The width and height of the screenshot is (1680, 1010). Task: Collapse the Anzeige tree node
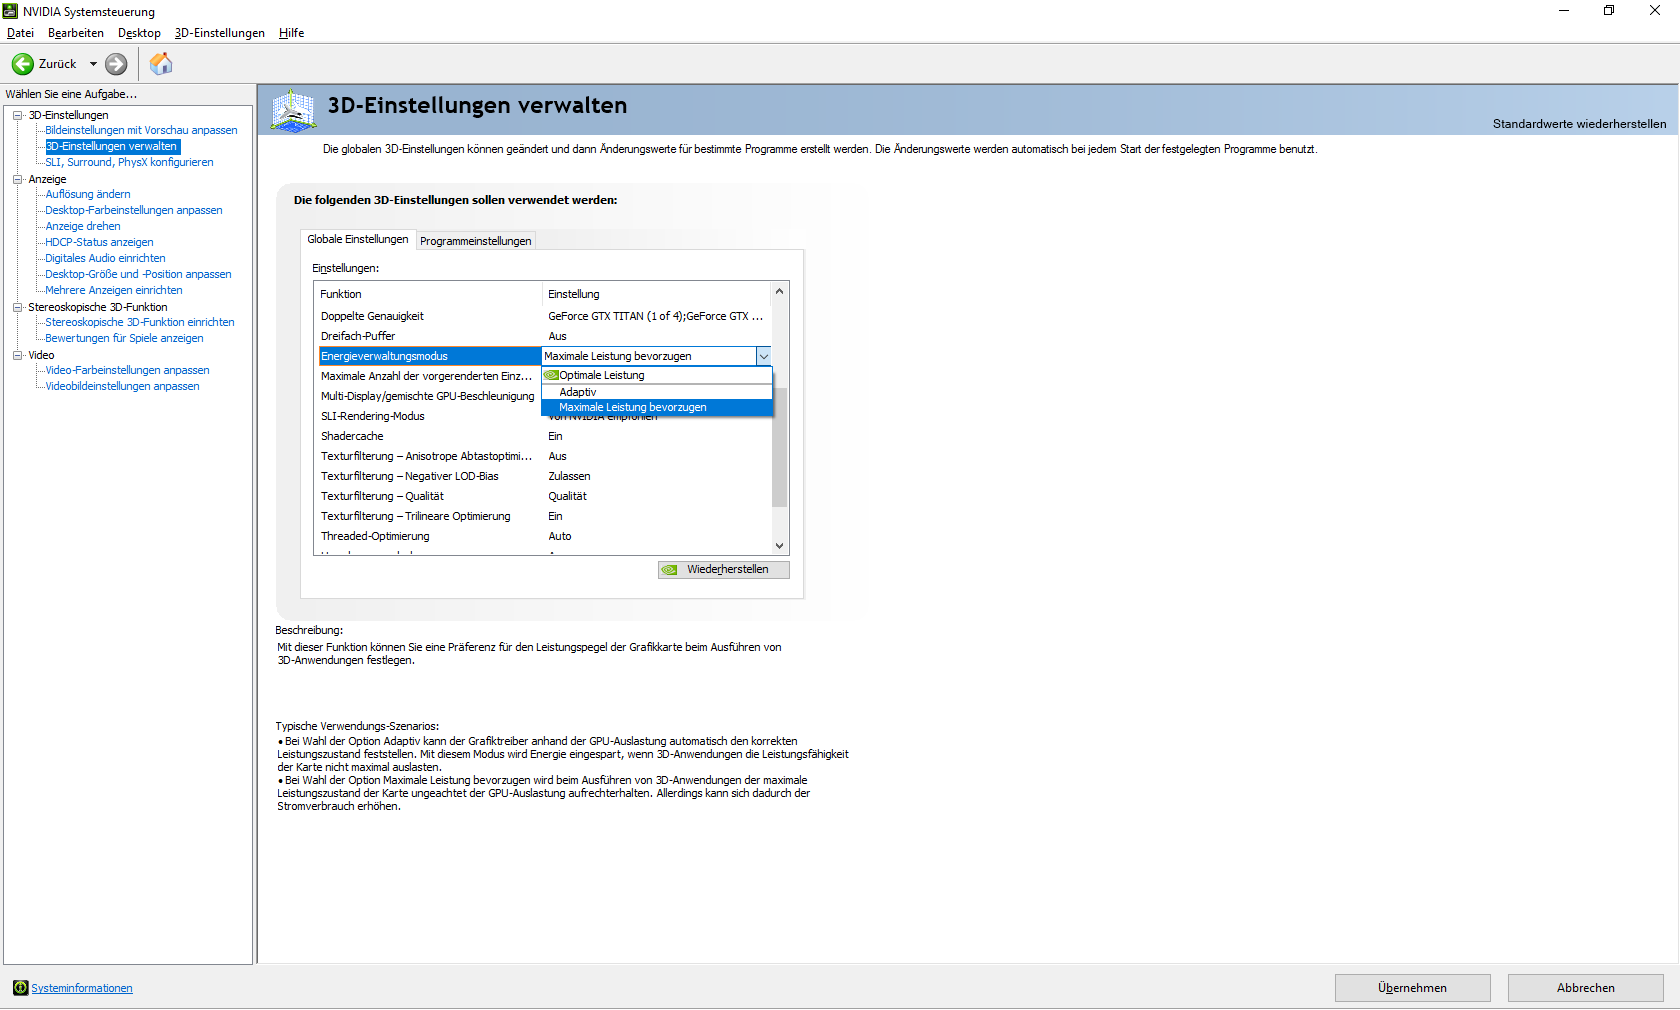[17, 179]
